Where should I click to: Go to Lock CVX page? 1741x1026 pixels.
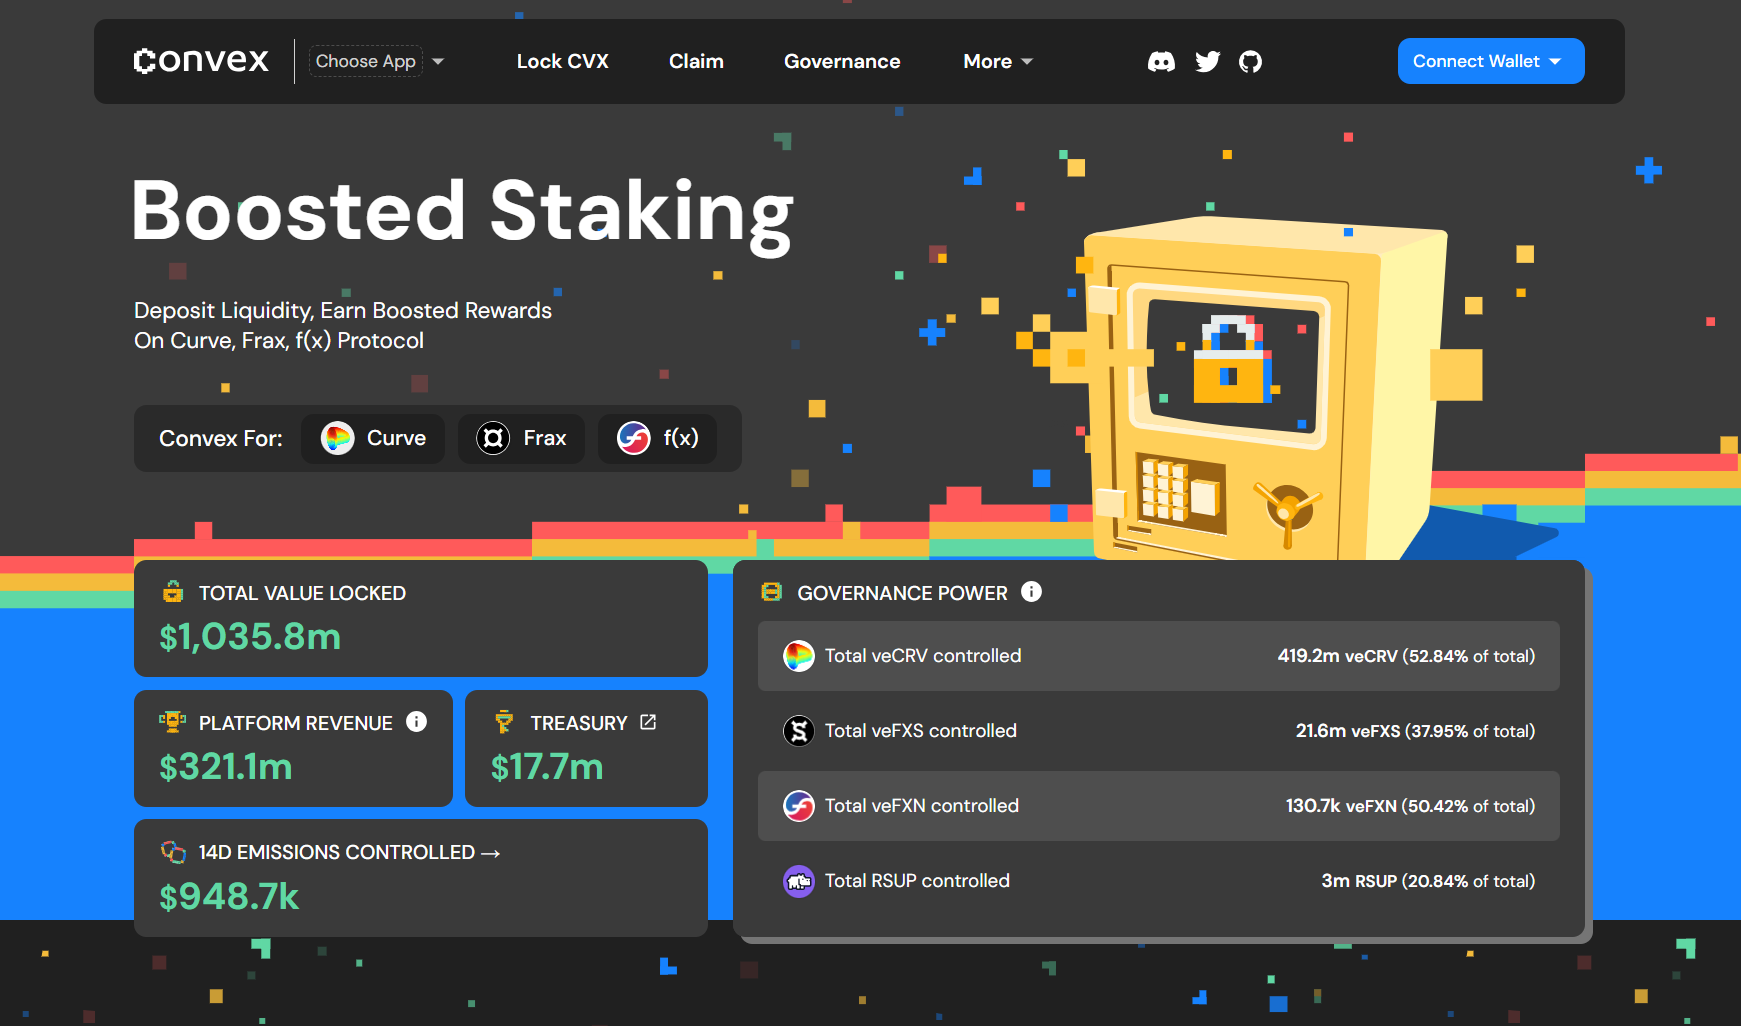point(562,62)
